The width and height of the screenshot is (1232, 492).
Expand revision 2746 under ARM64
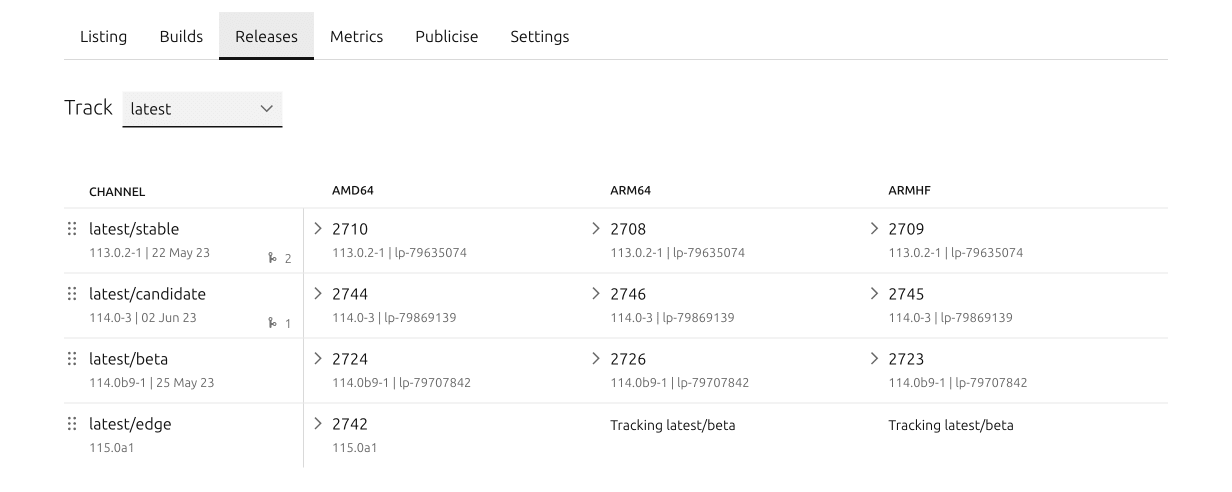click(597, 294)
